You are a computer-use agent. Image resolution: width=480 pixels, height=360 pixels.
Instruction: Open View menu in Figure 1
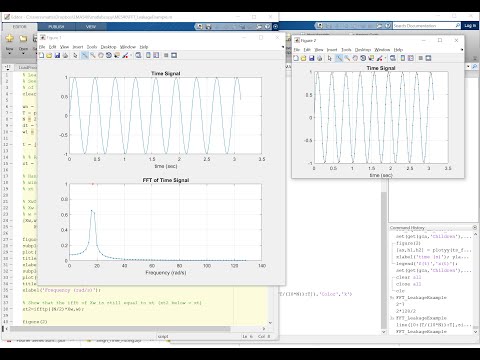[x=64, y=47]
